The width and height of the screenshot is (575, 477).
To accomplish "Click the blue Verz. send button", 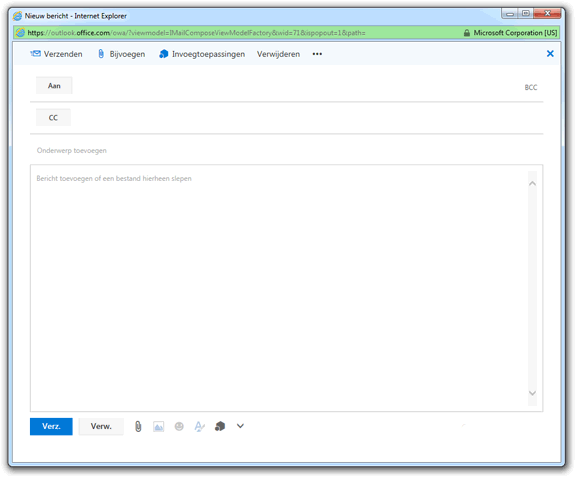I will pos(51,426).
